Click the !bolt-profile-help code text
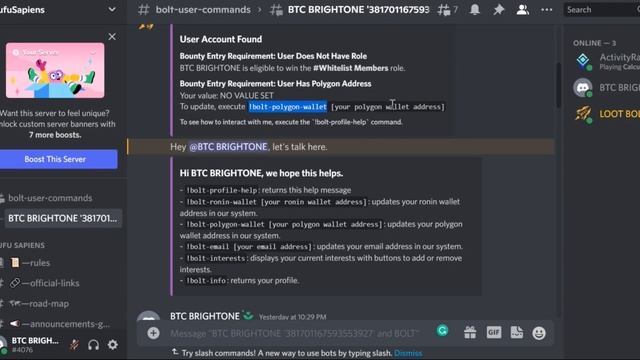Viewport: 640px width, 360px height. 222,190
